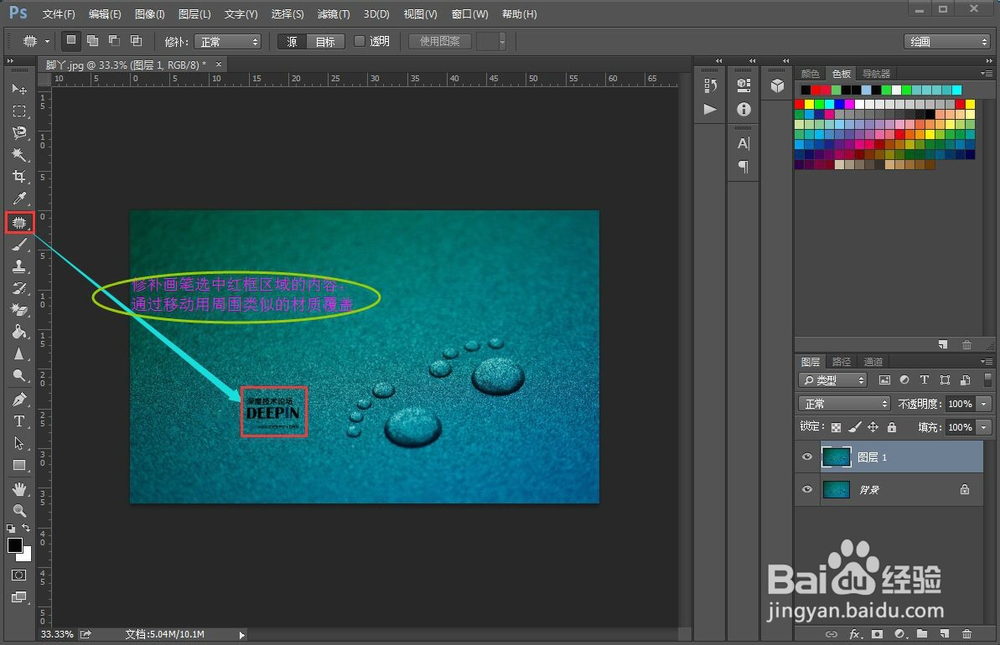Image resolution: width=1000 pixels, height=645 pixels.
Task: Select the Dodge tool
Action: click(x=19, y=375)
